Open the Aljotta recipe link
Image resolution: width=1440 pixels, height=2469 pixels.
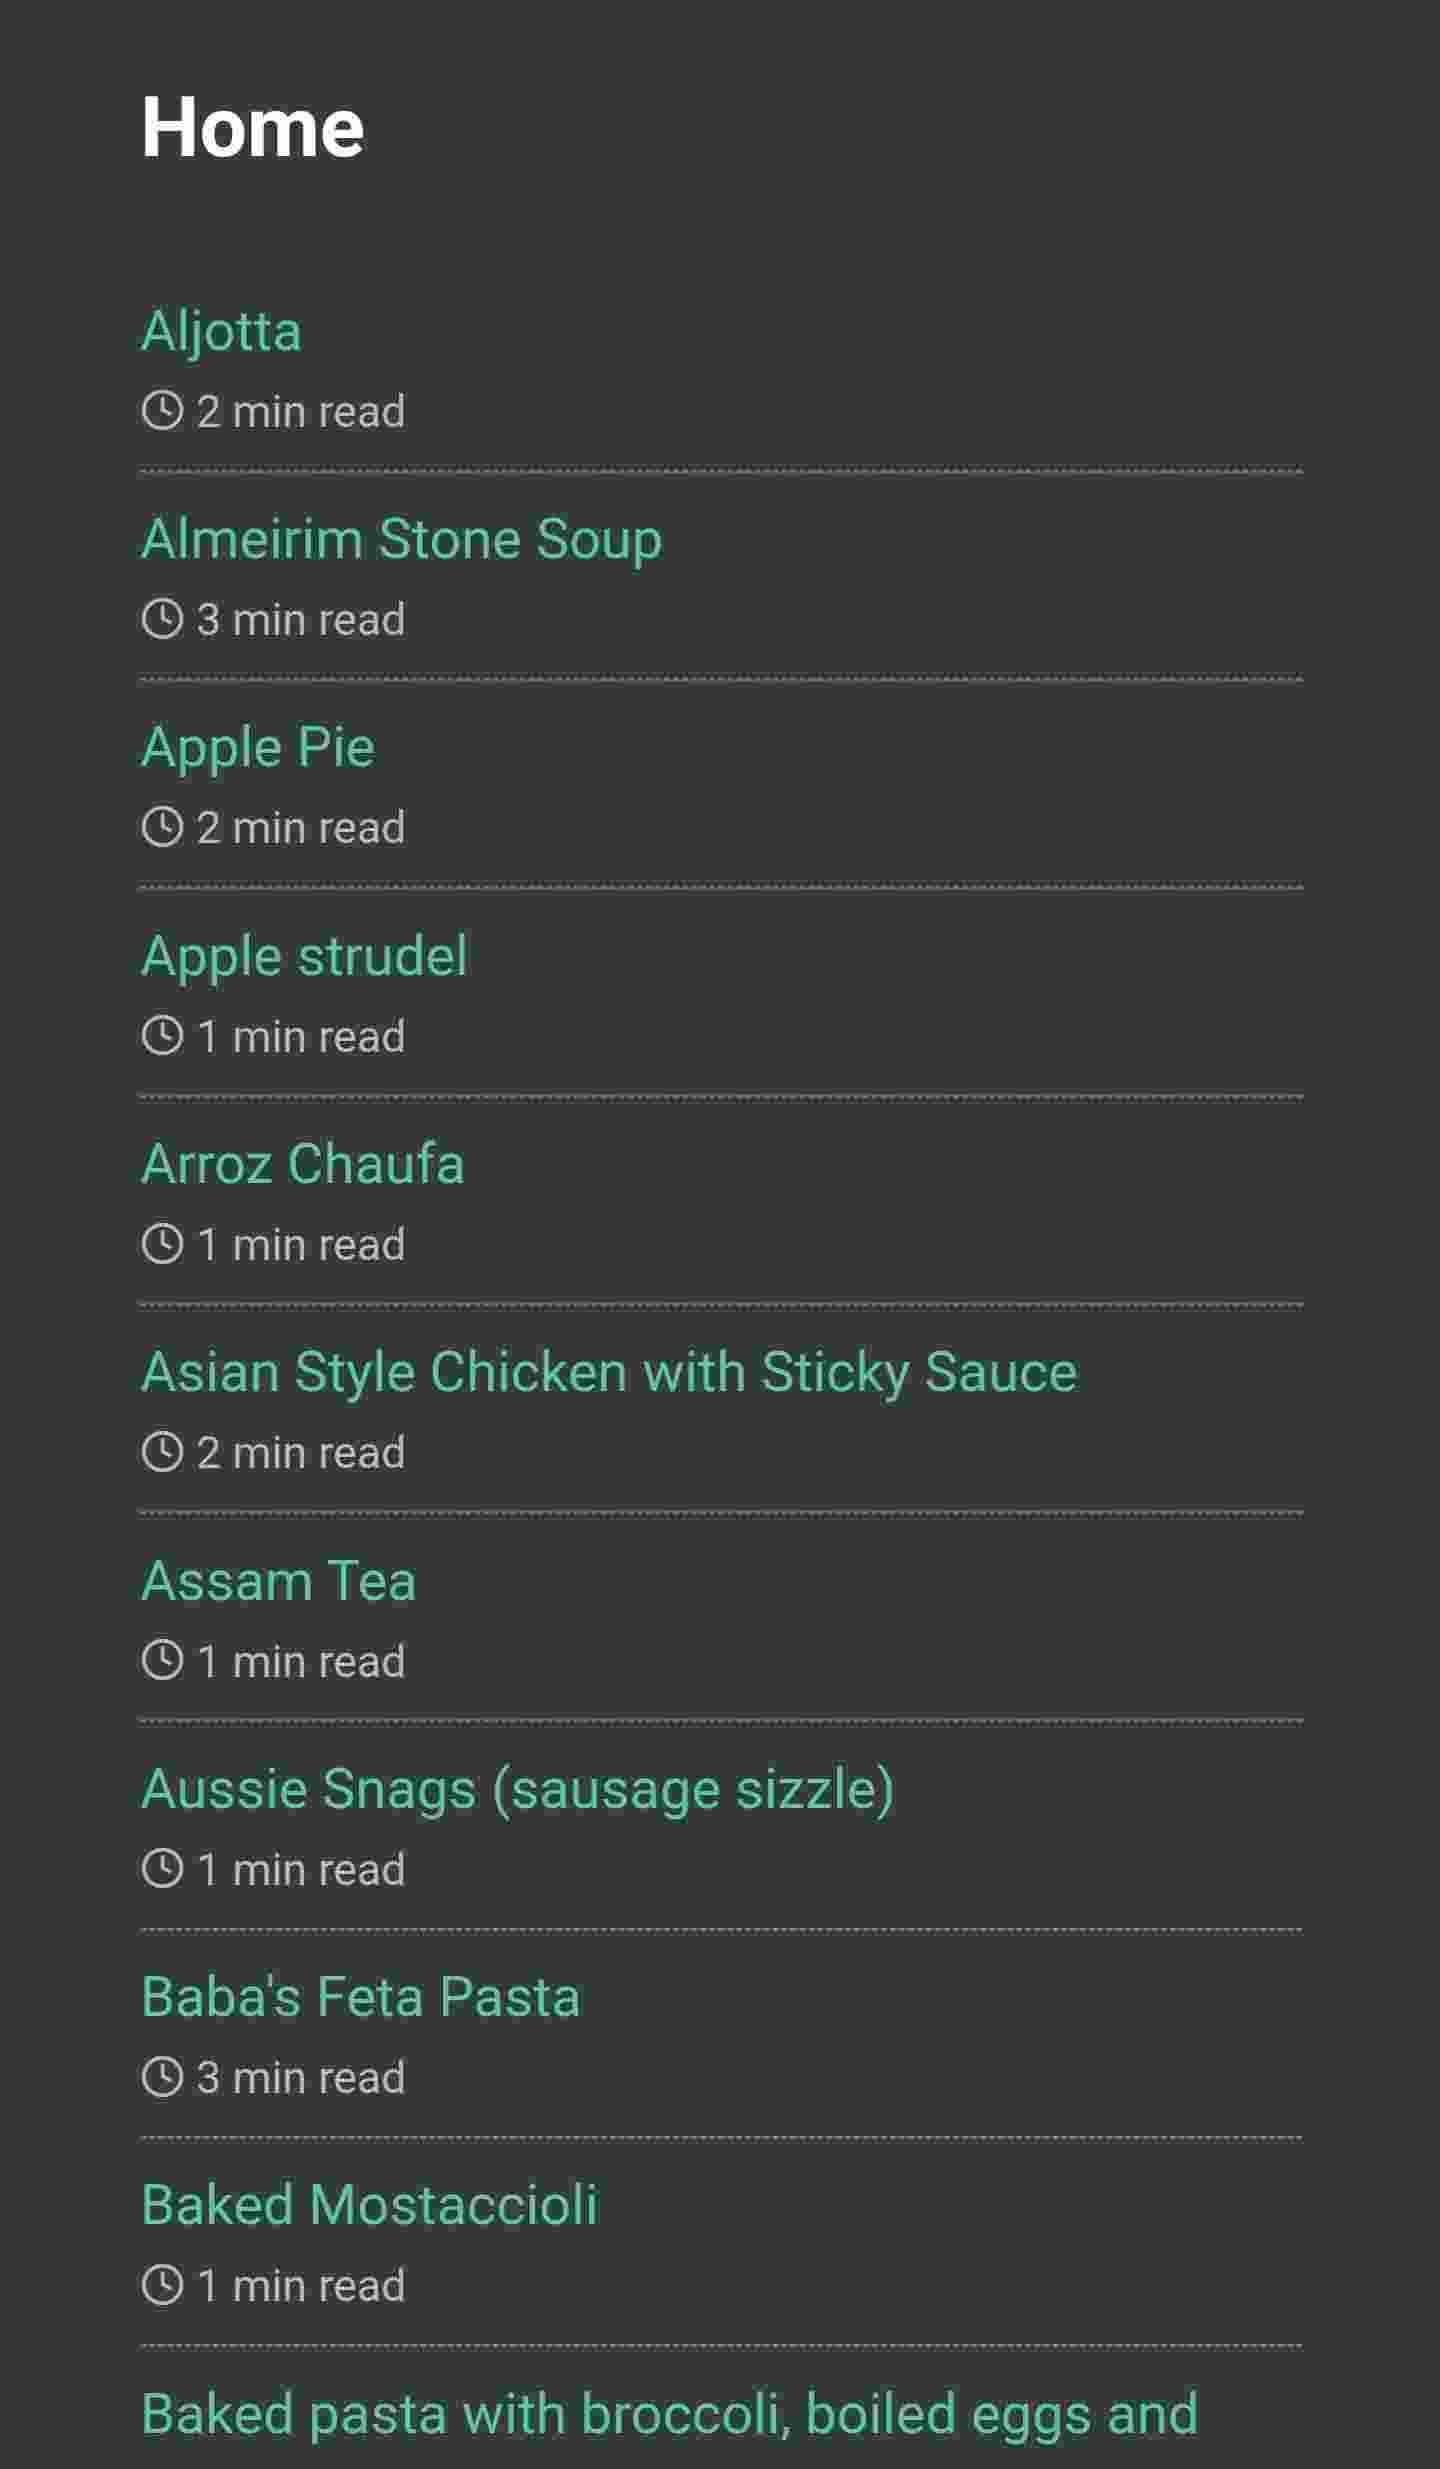221,331
